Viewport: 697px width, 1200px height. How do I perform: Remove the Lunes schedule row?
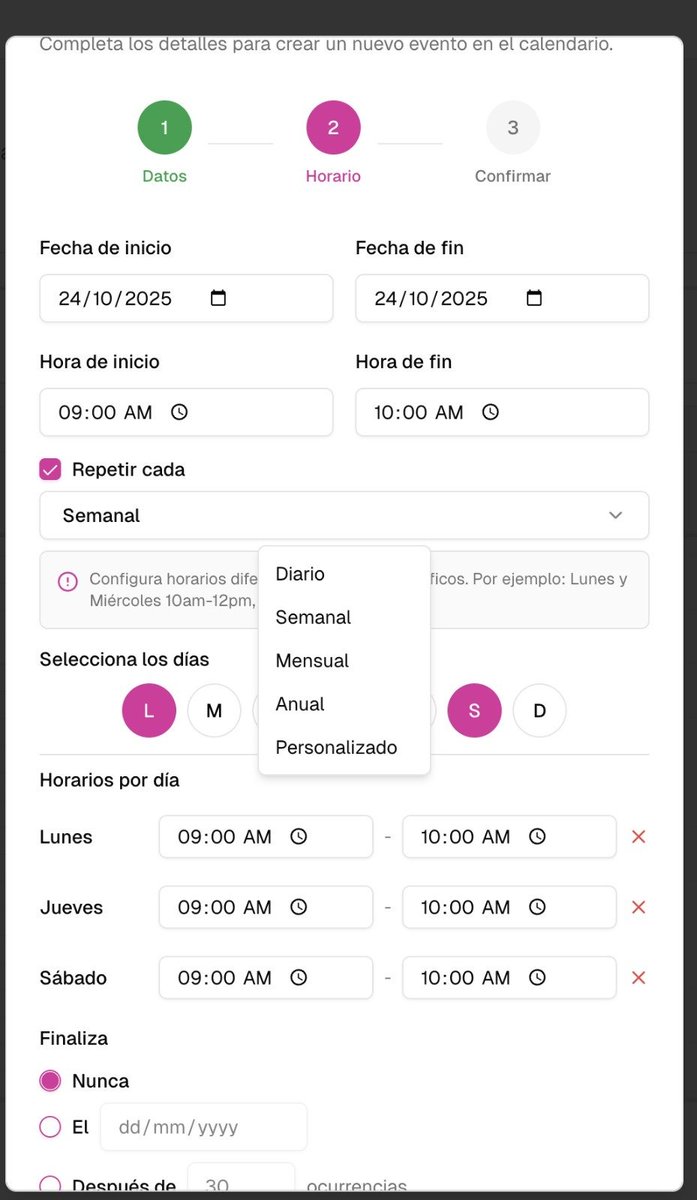coord(639,837)
